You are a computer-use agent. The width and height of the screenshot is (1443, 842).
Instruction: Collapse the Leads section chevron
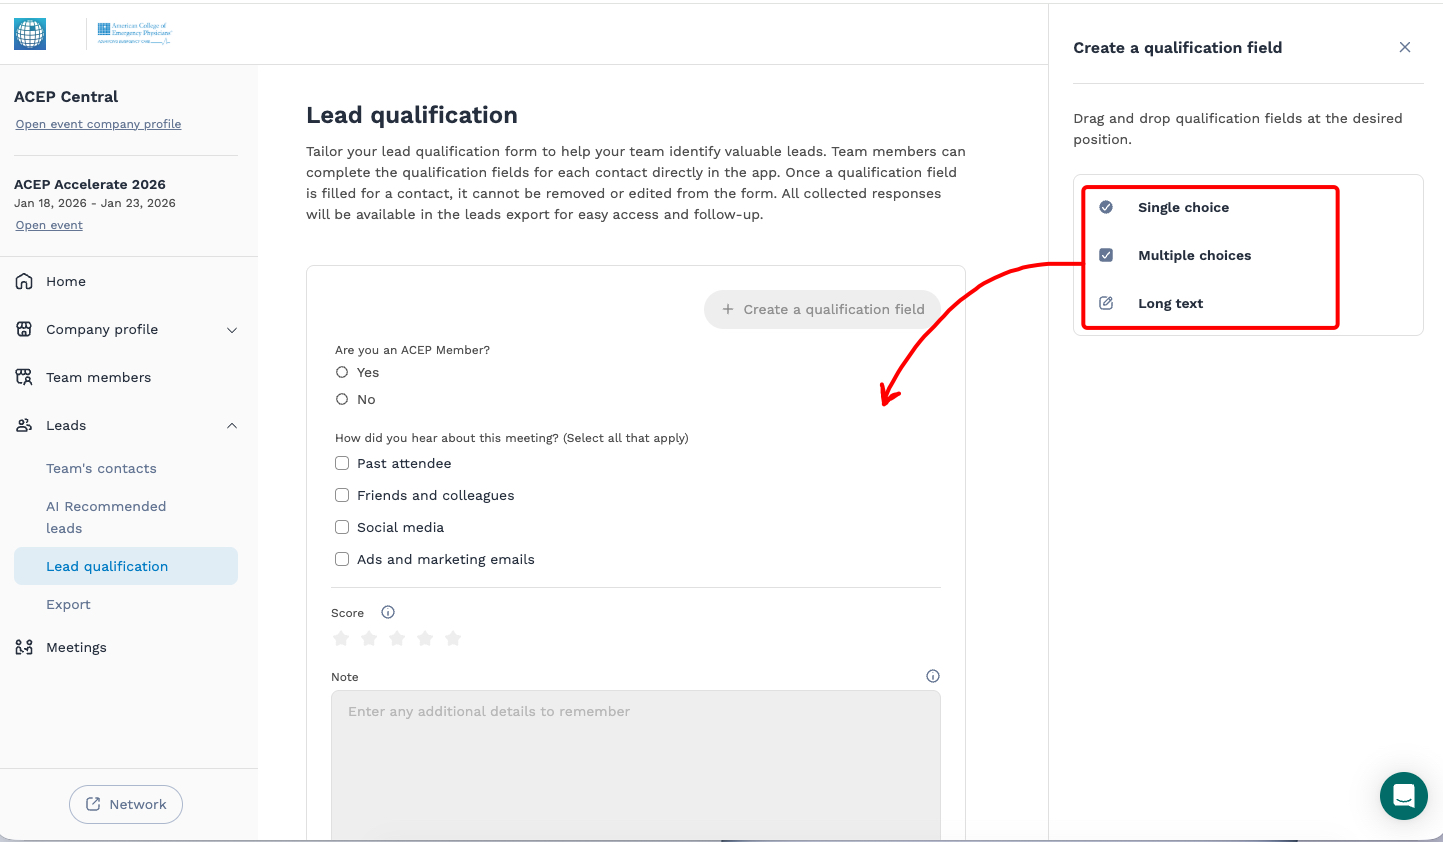tap(232, 425)
